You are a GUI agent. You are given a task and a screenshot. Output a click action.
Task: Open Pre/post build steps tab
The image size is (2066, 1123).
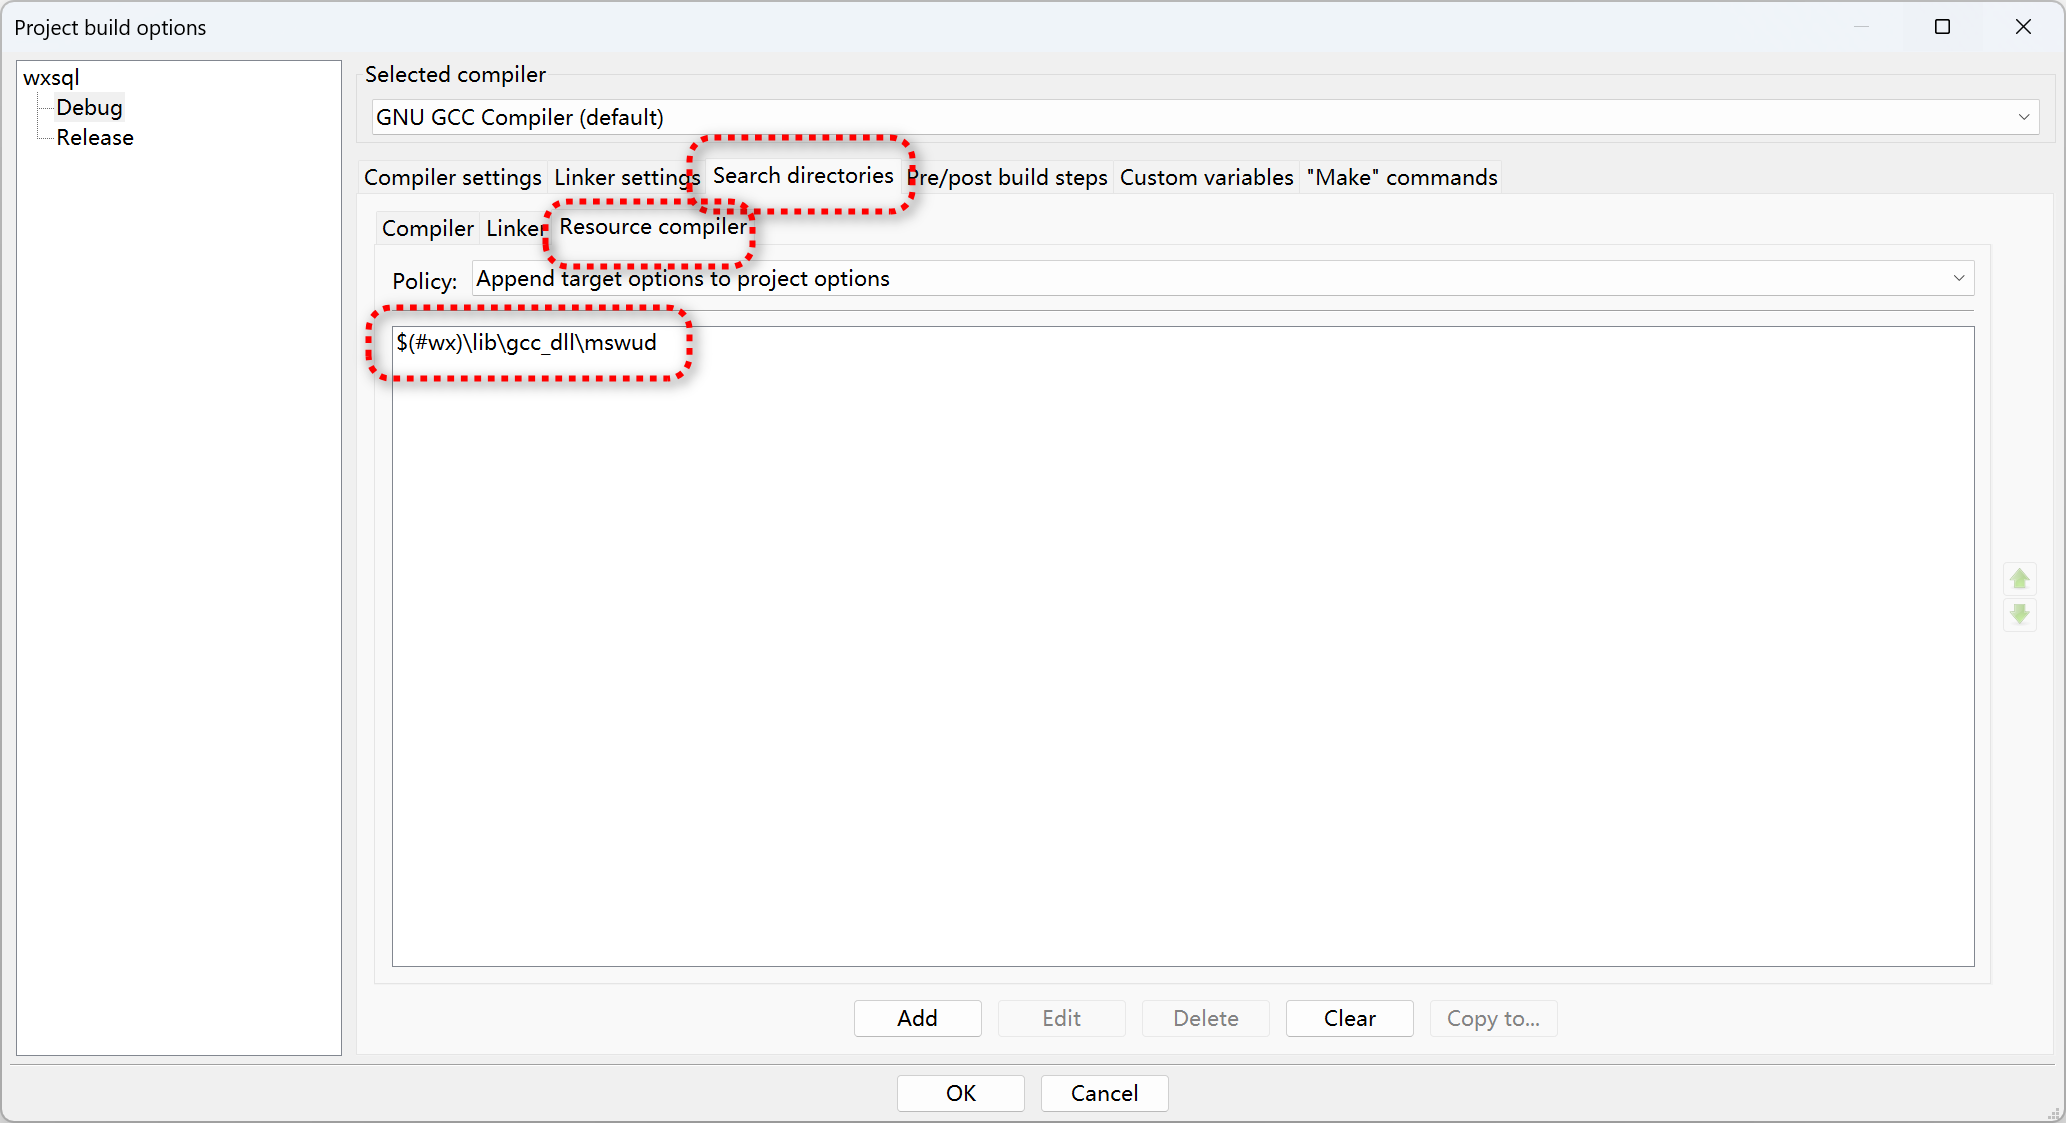(1007, 177)
